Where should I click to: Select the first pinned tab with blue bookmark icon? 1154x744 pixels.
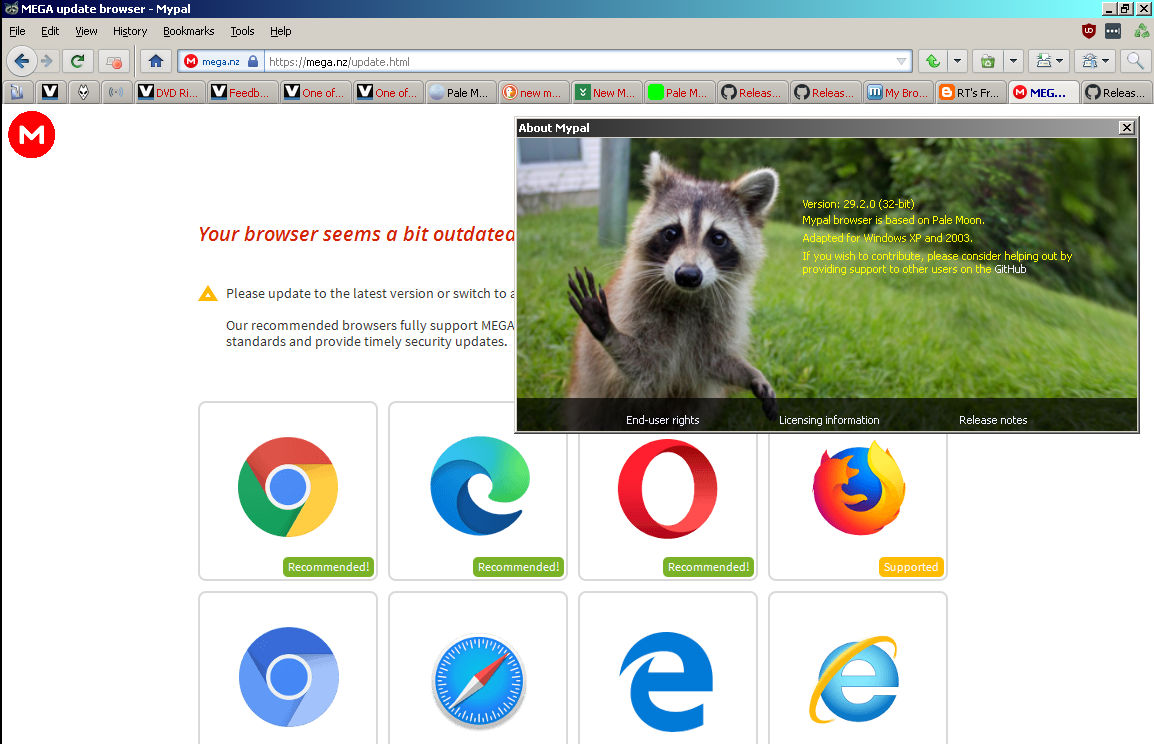tap(17, 92)
